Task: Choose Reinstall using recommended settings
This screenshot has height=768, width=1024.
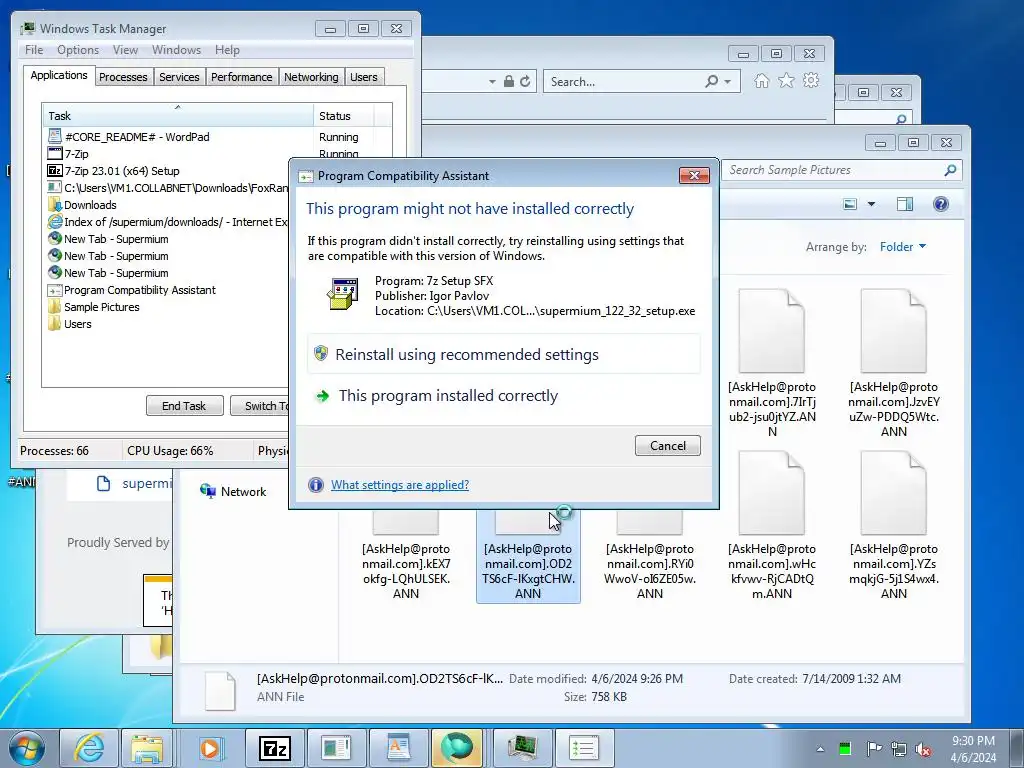Action: coord(504,355)
